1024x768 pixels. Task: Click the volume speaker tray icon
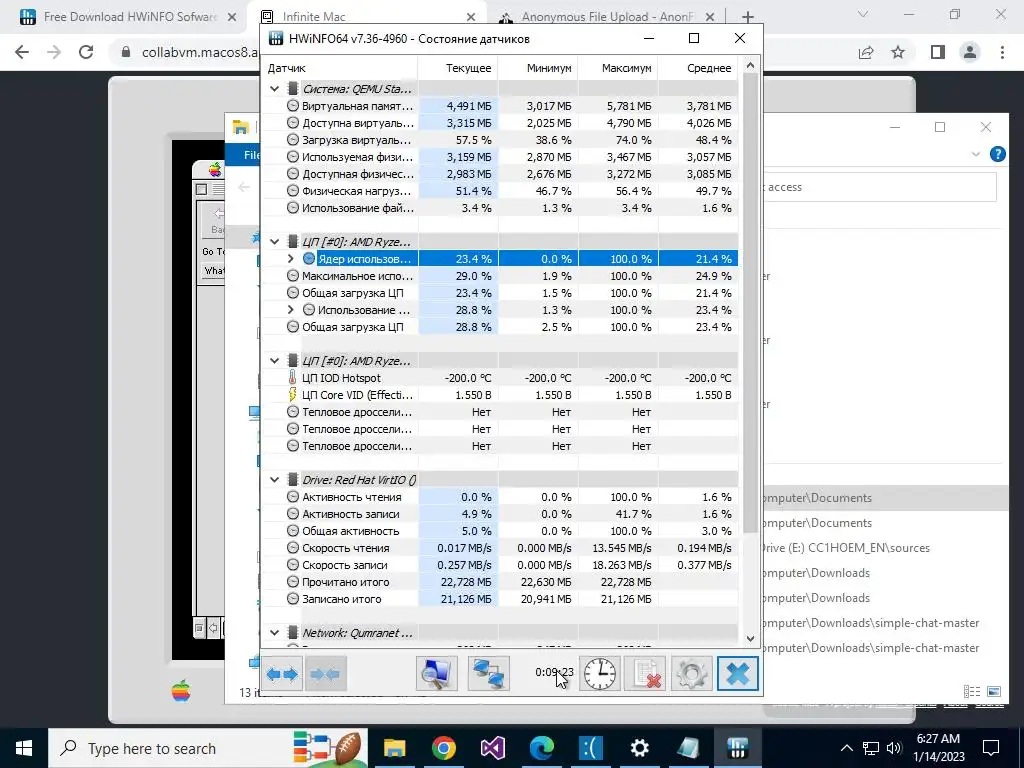click(894, 748)
